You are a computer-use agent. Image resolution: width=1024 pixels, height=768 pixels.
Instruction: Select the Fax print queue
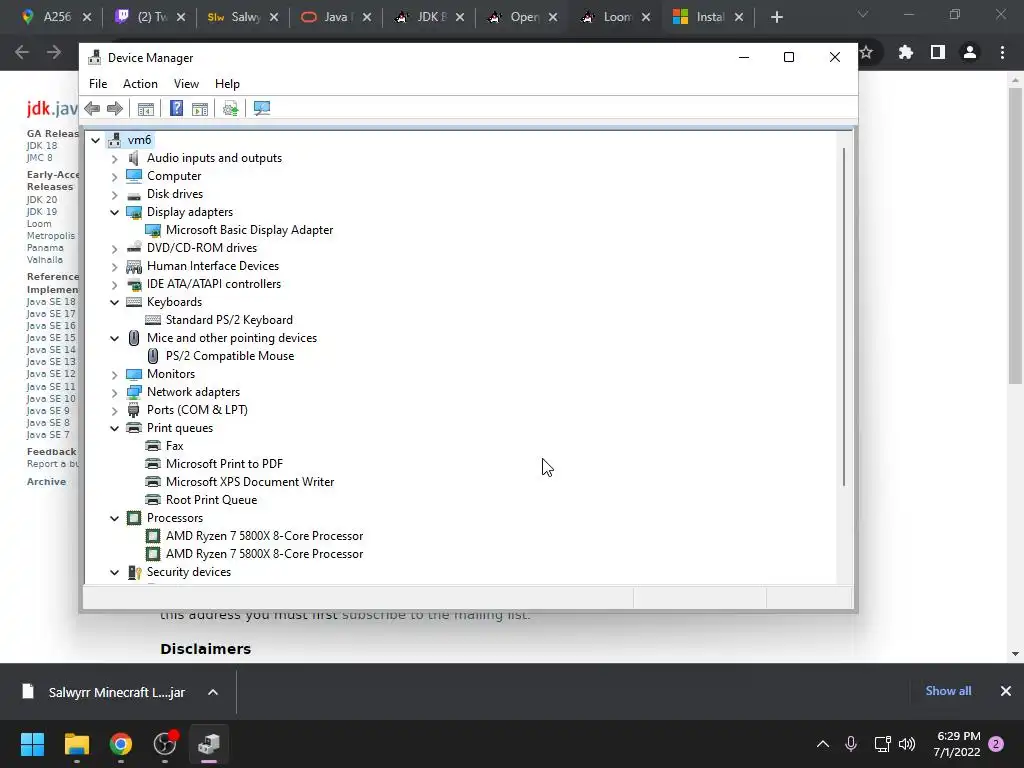coord(174,446)
